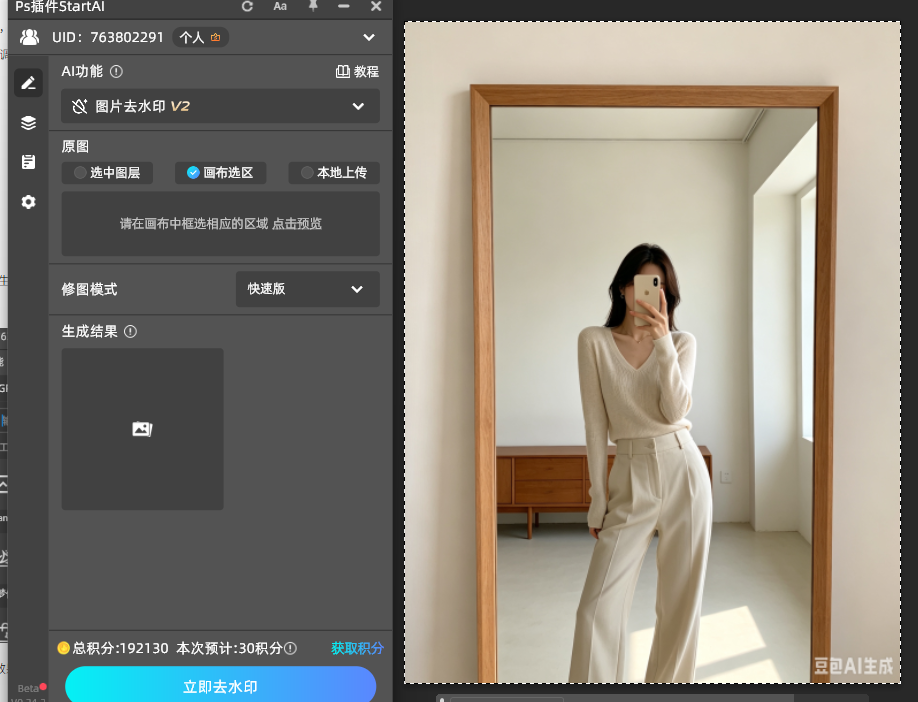The width and height of the screenshot is (918, 702).
Task: Open the notes document sidebar icon
Action: pyautogui.click(x=28, y=162)
